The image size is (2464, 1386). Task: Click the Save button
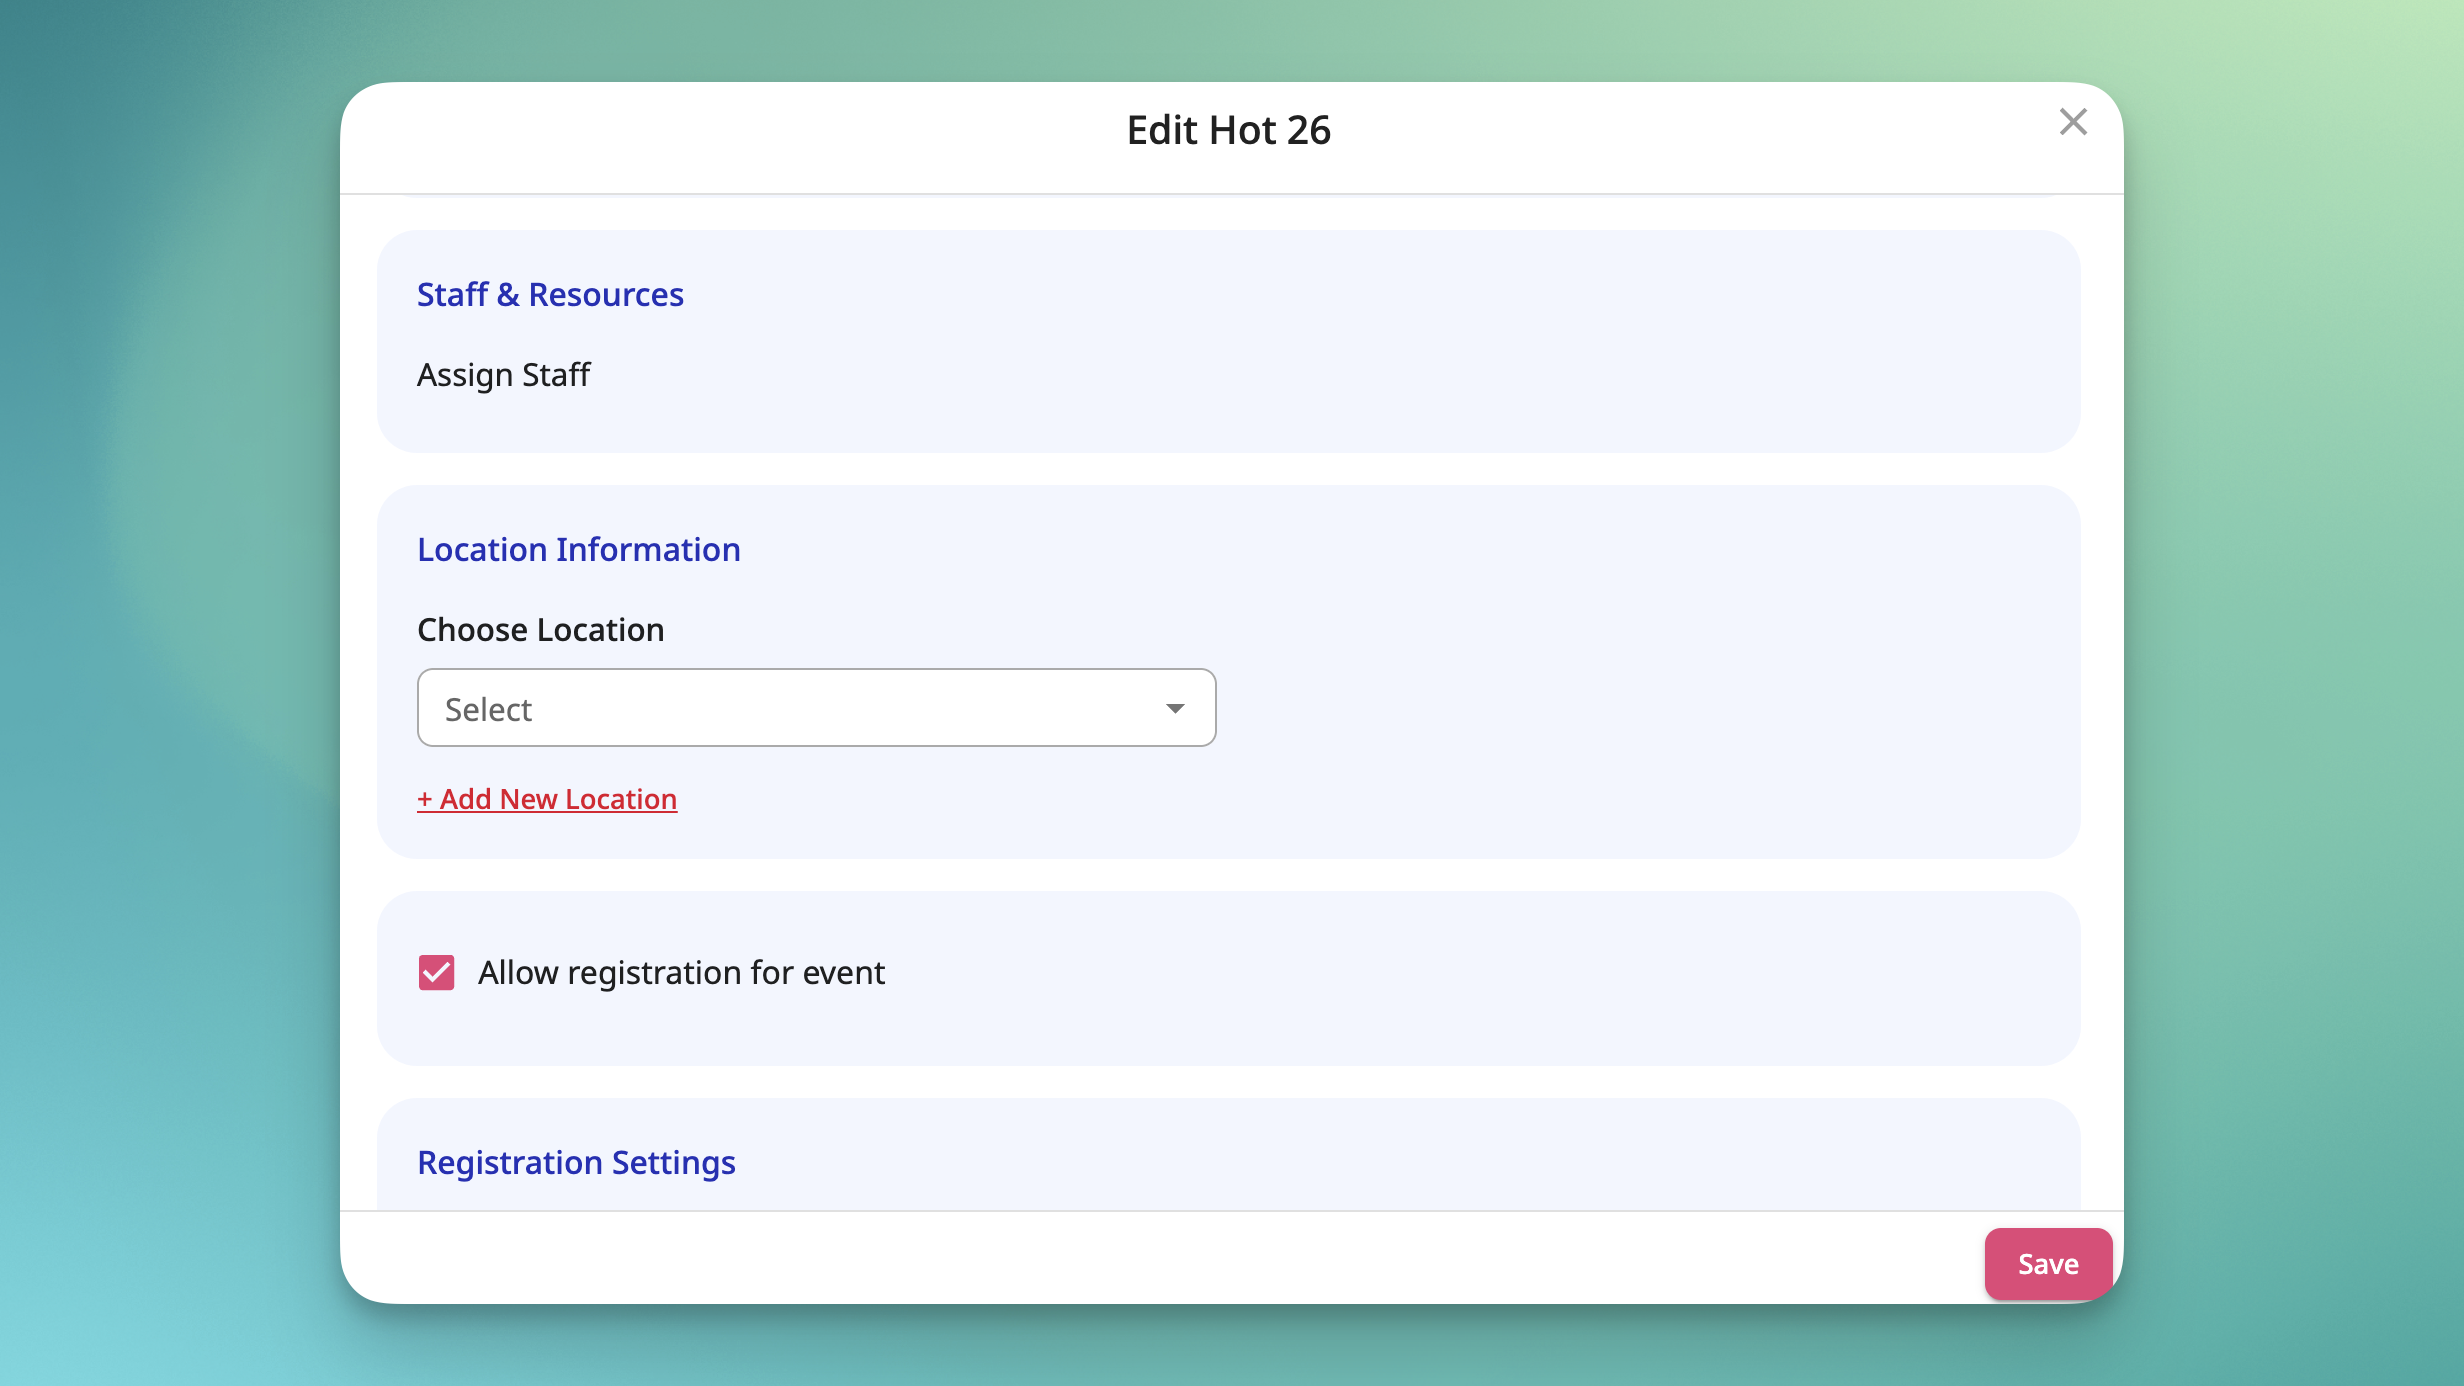(x=2048, y=1264)
